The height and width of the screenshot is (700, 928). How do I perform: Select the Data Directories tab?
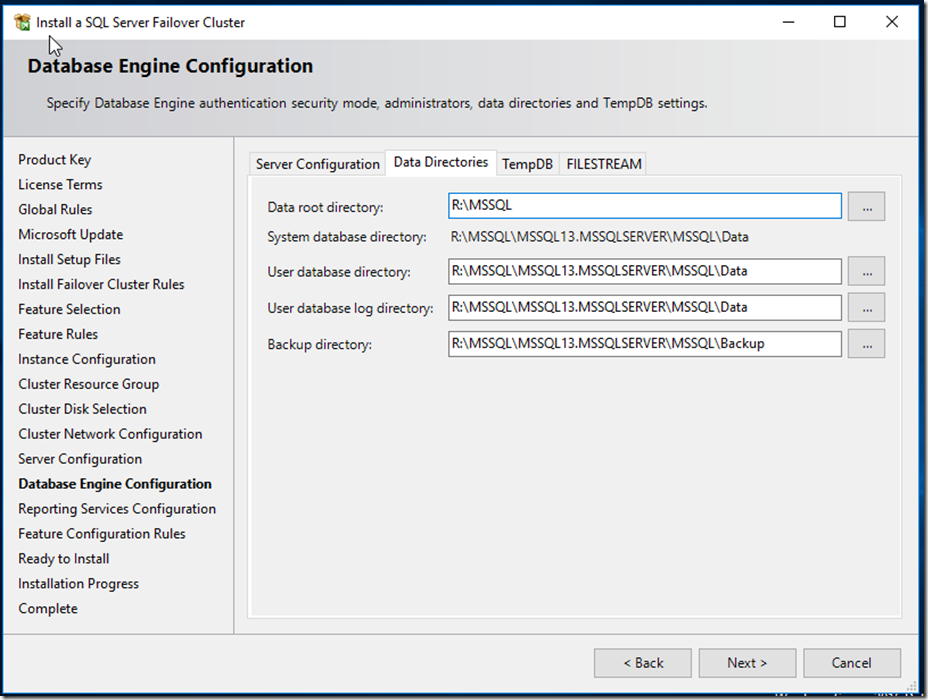point(441,162)
